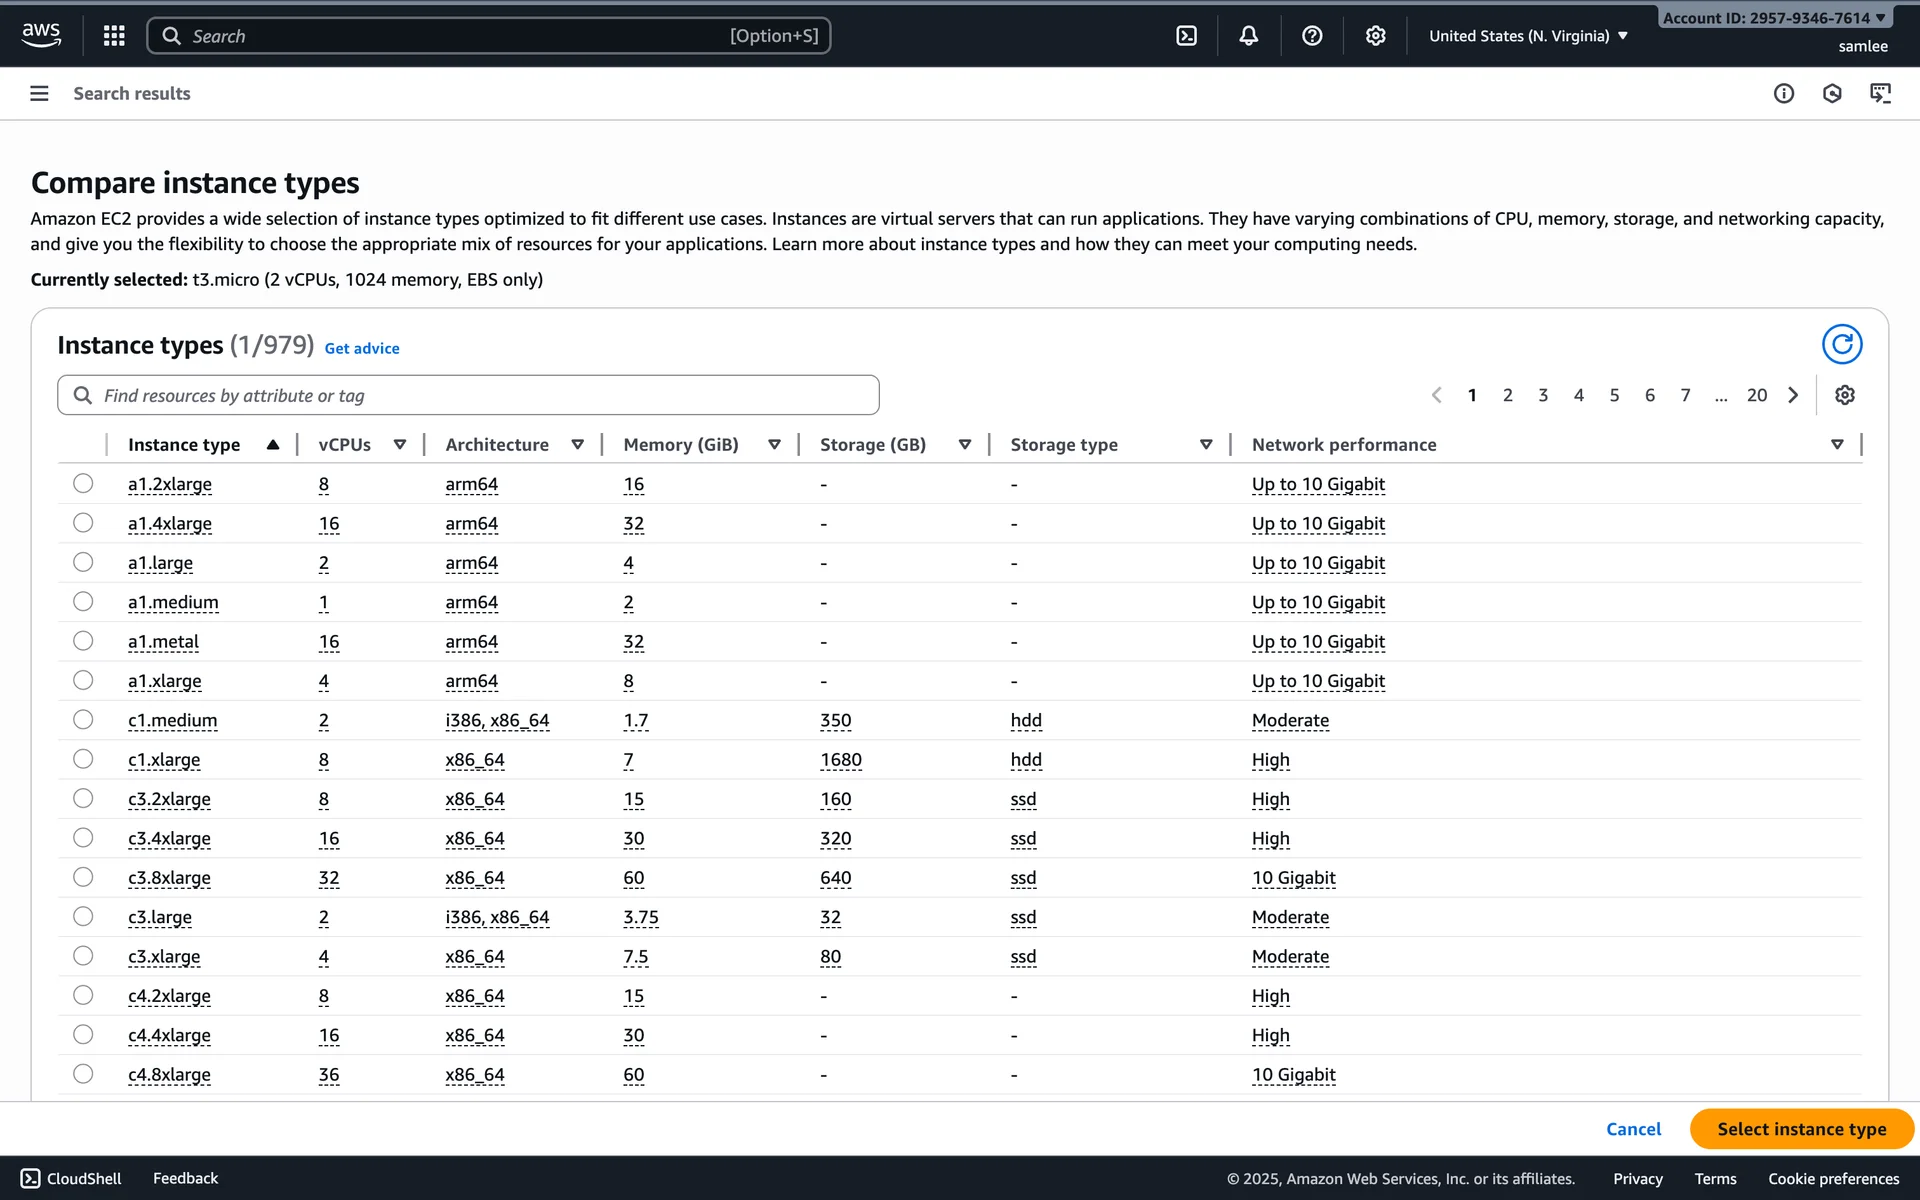Image resolution: width=1920 pixels, height=1200 pixels.
Task: Open the info panel icon
Action: [1784, 93]
